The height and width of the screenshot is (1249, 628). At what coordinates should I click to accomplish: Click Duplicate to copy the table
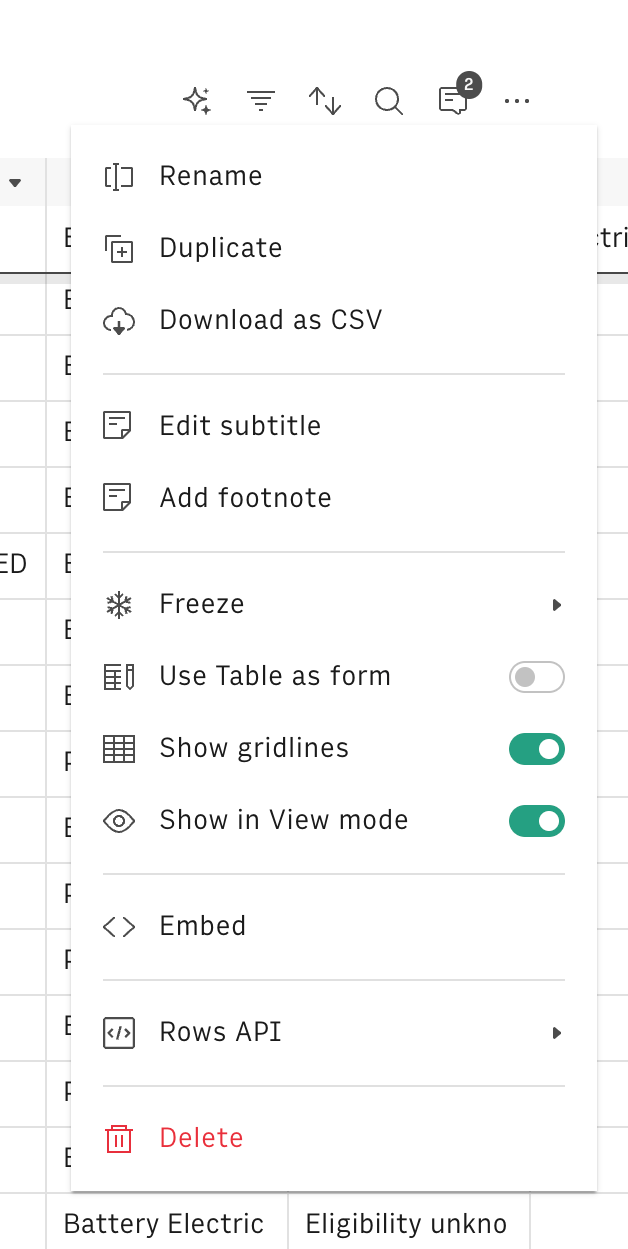pos(220,248)
